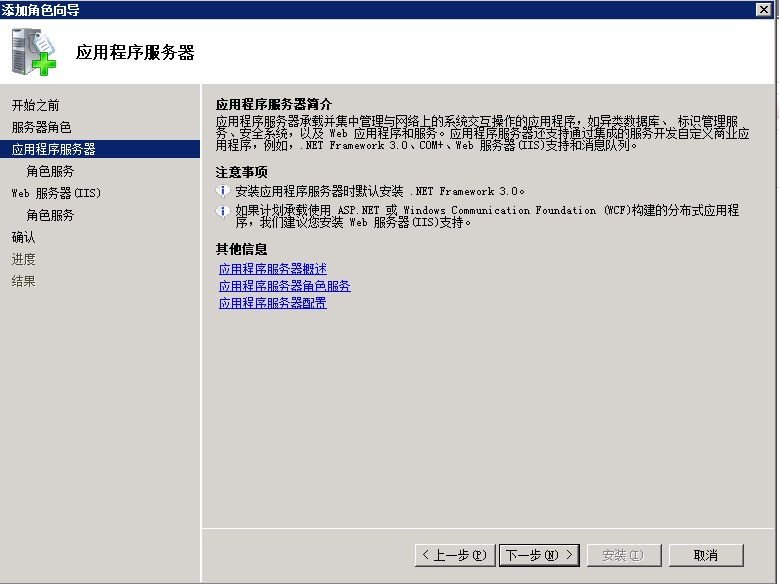Click the note recommending Web 服务器(IIS) support
This screenshot has width=779, height=584.
[x=487, y=216]
